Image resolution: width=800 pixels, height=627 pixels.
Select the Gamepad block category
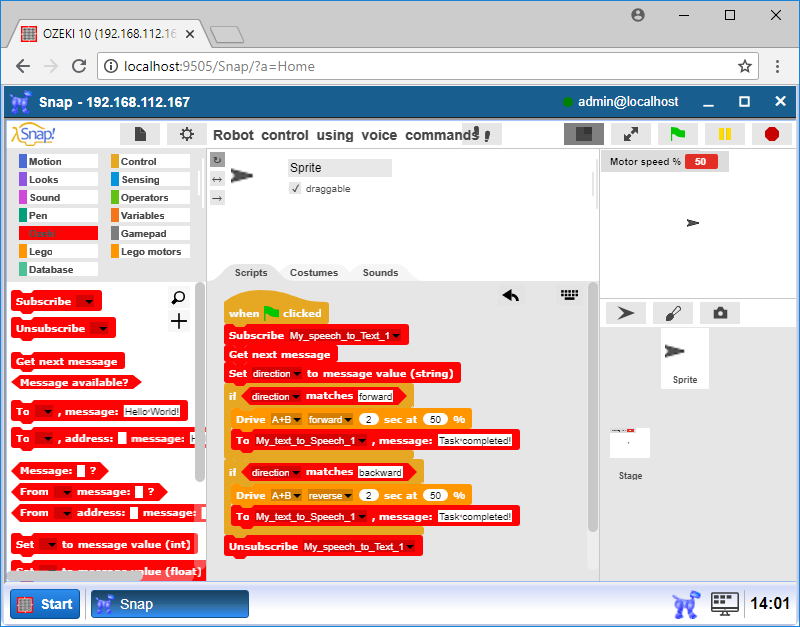[x=151, y=233]
